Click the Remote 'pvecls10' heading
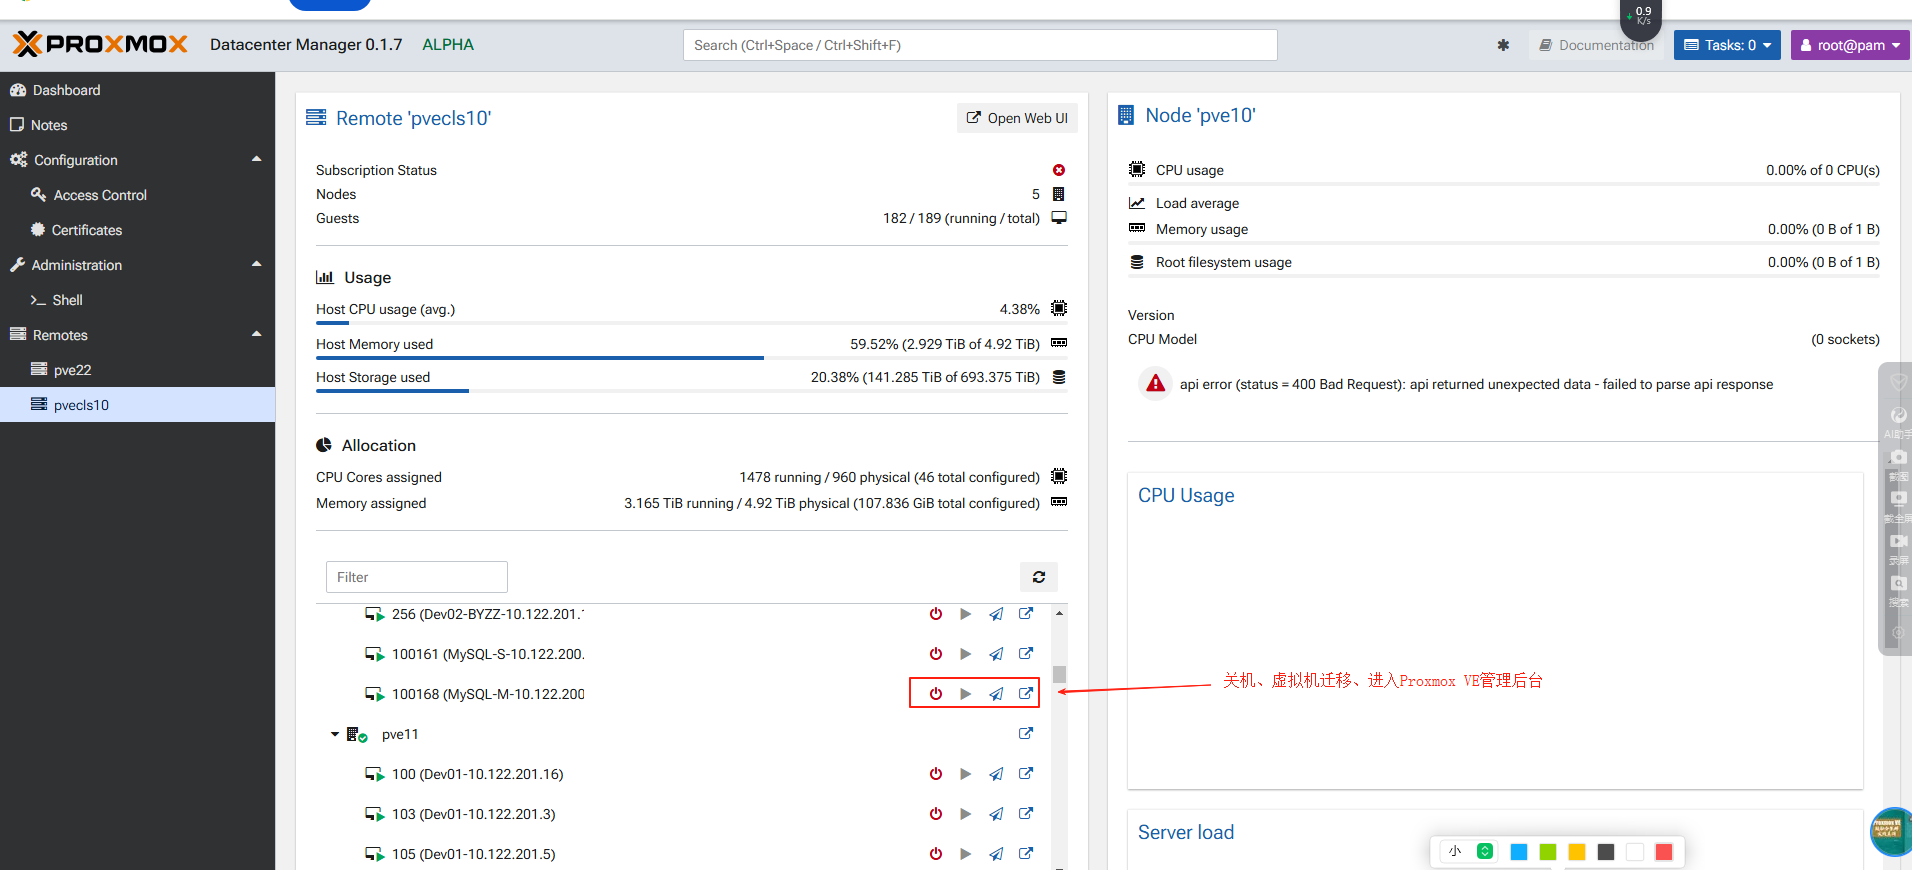 click(413, 118)
